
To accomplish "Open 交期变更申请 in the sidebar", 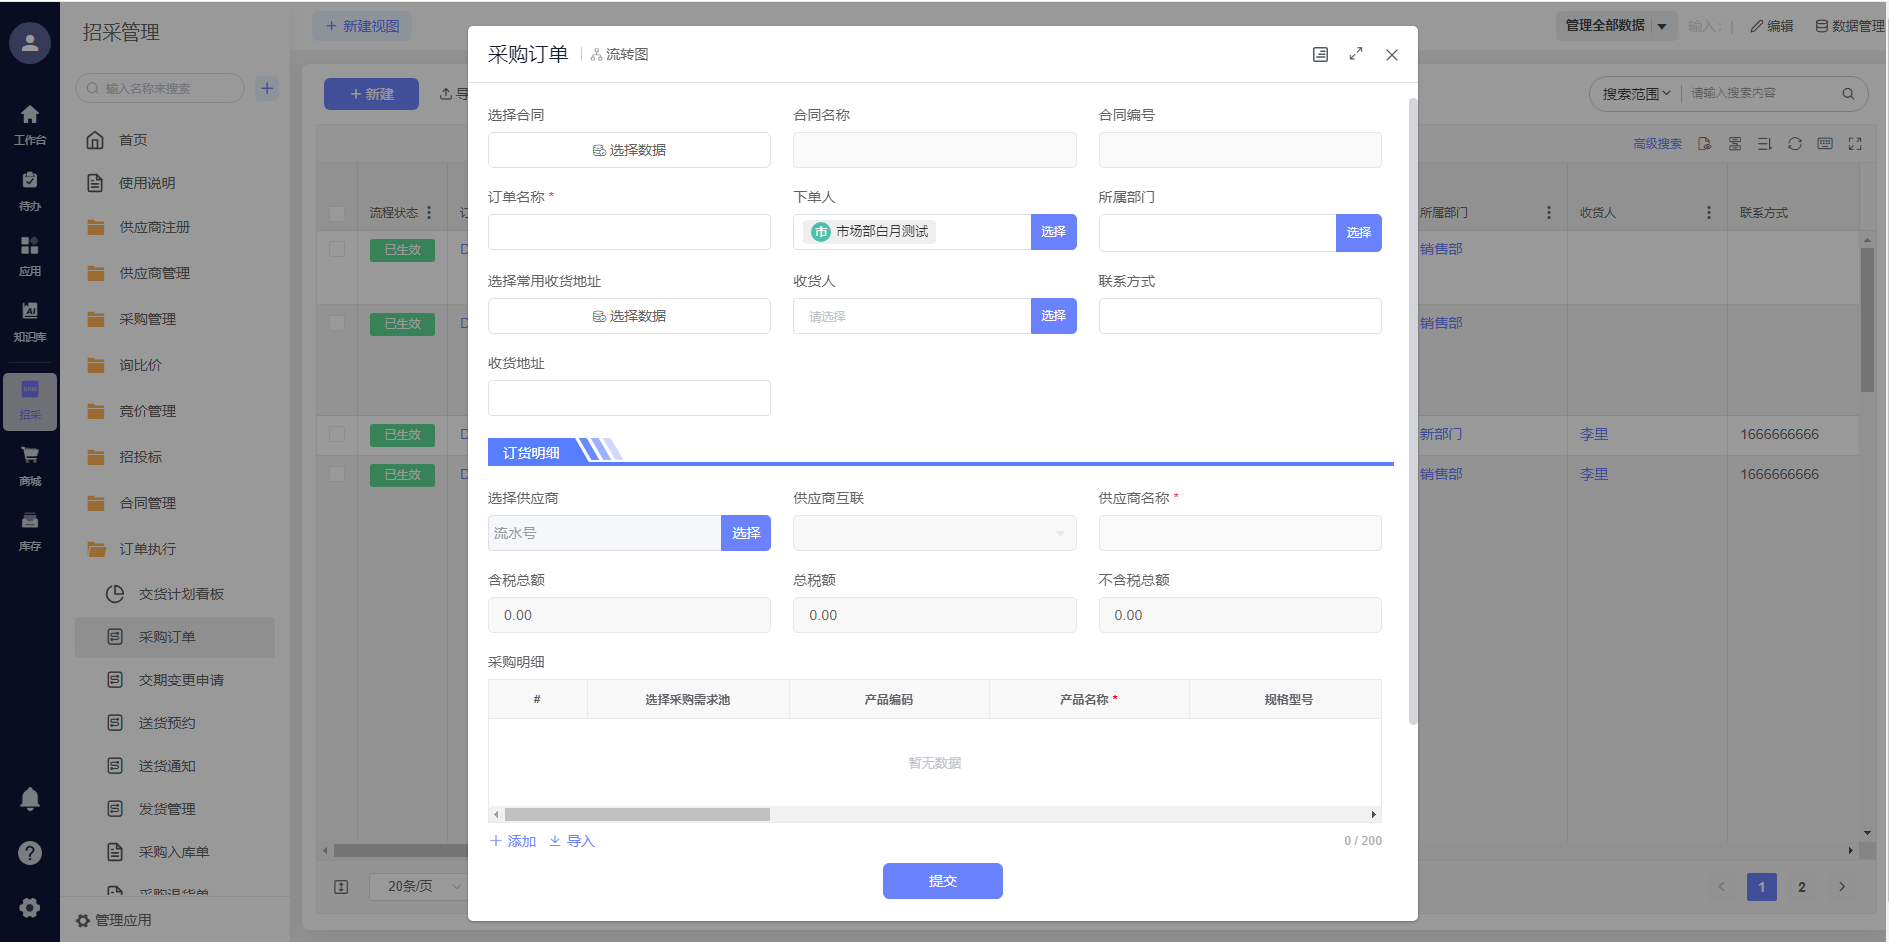I will 181,680.
